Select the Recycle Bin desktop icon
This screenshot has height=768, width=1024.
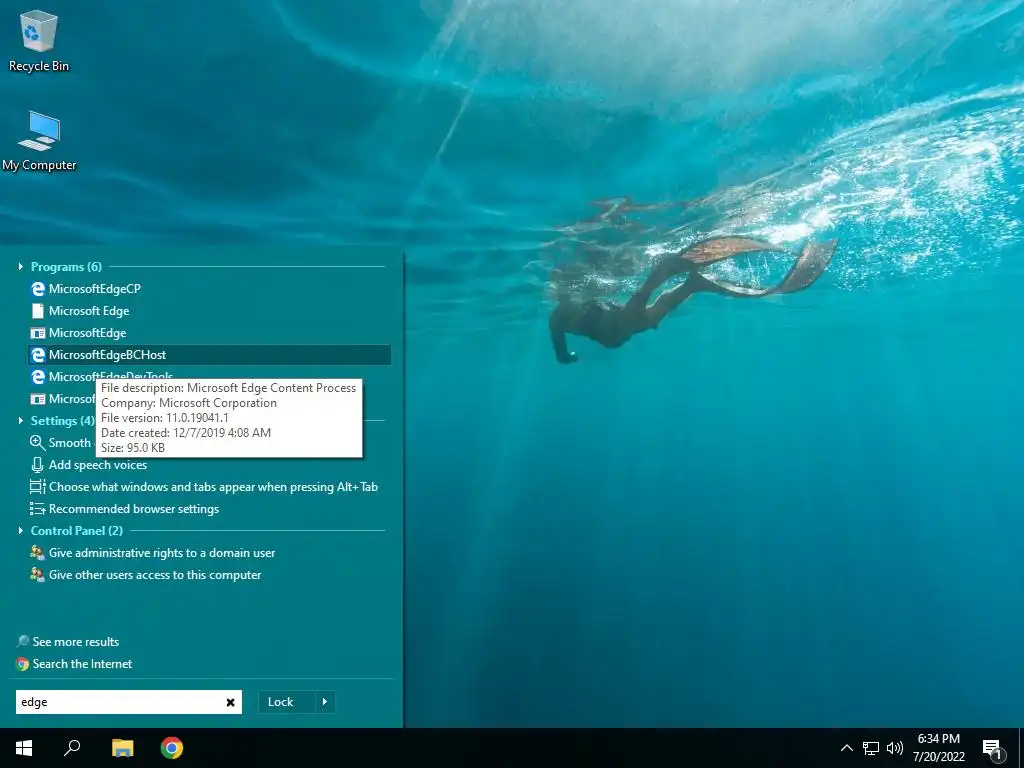[39, 42]
